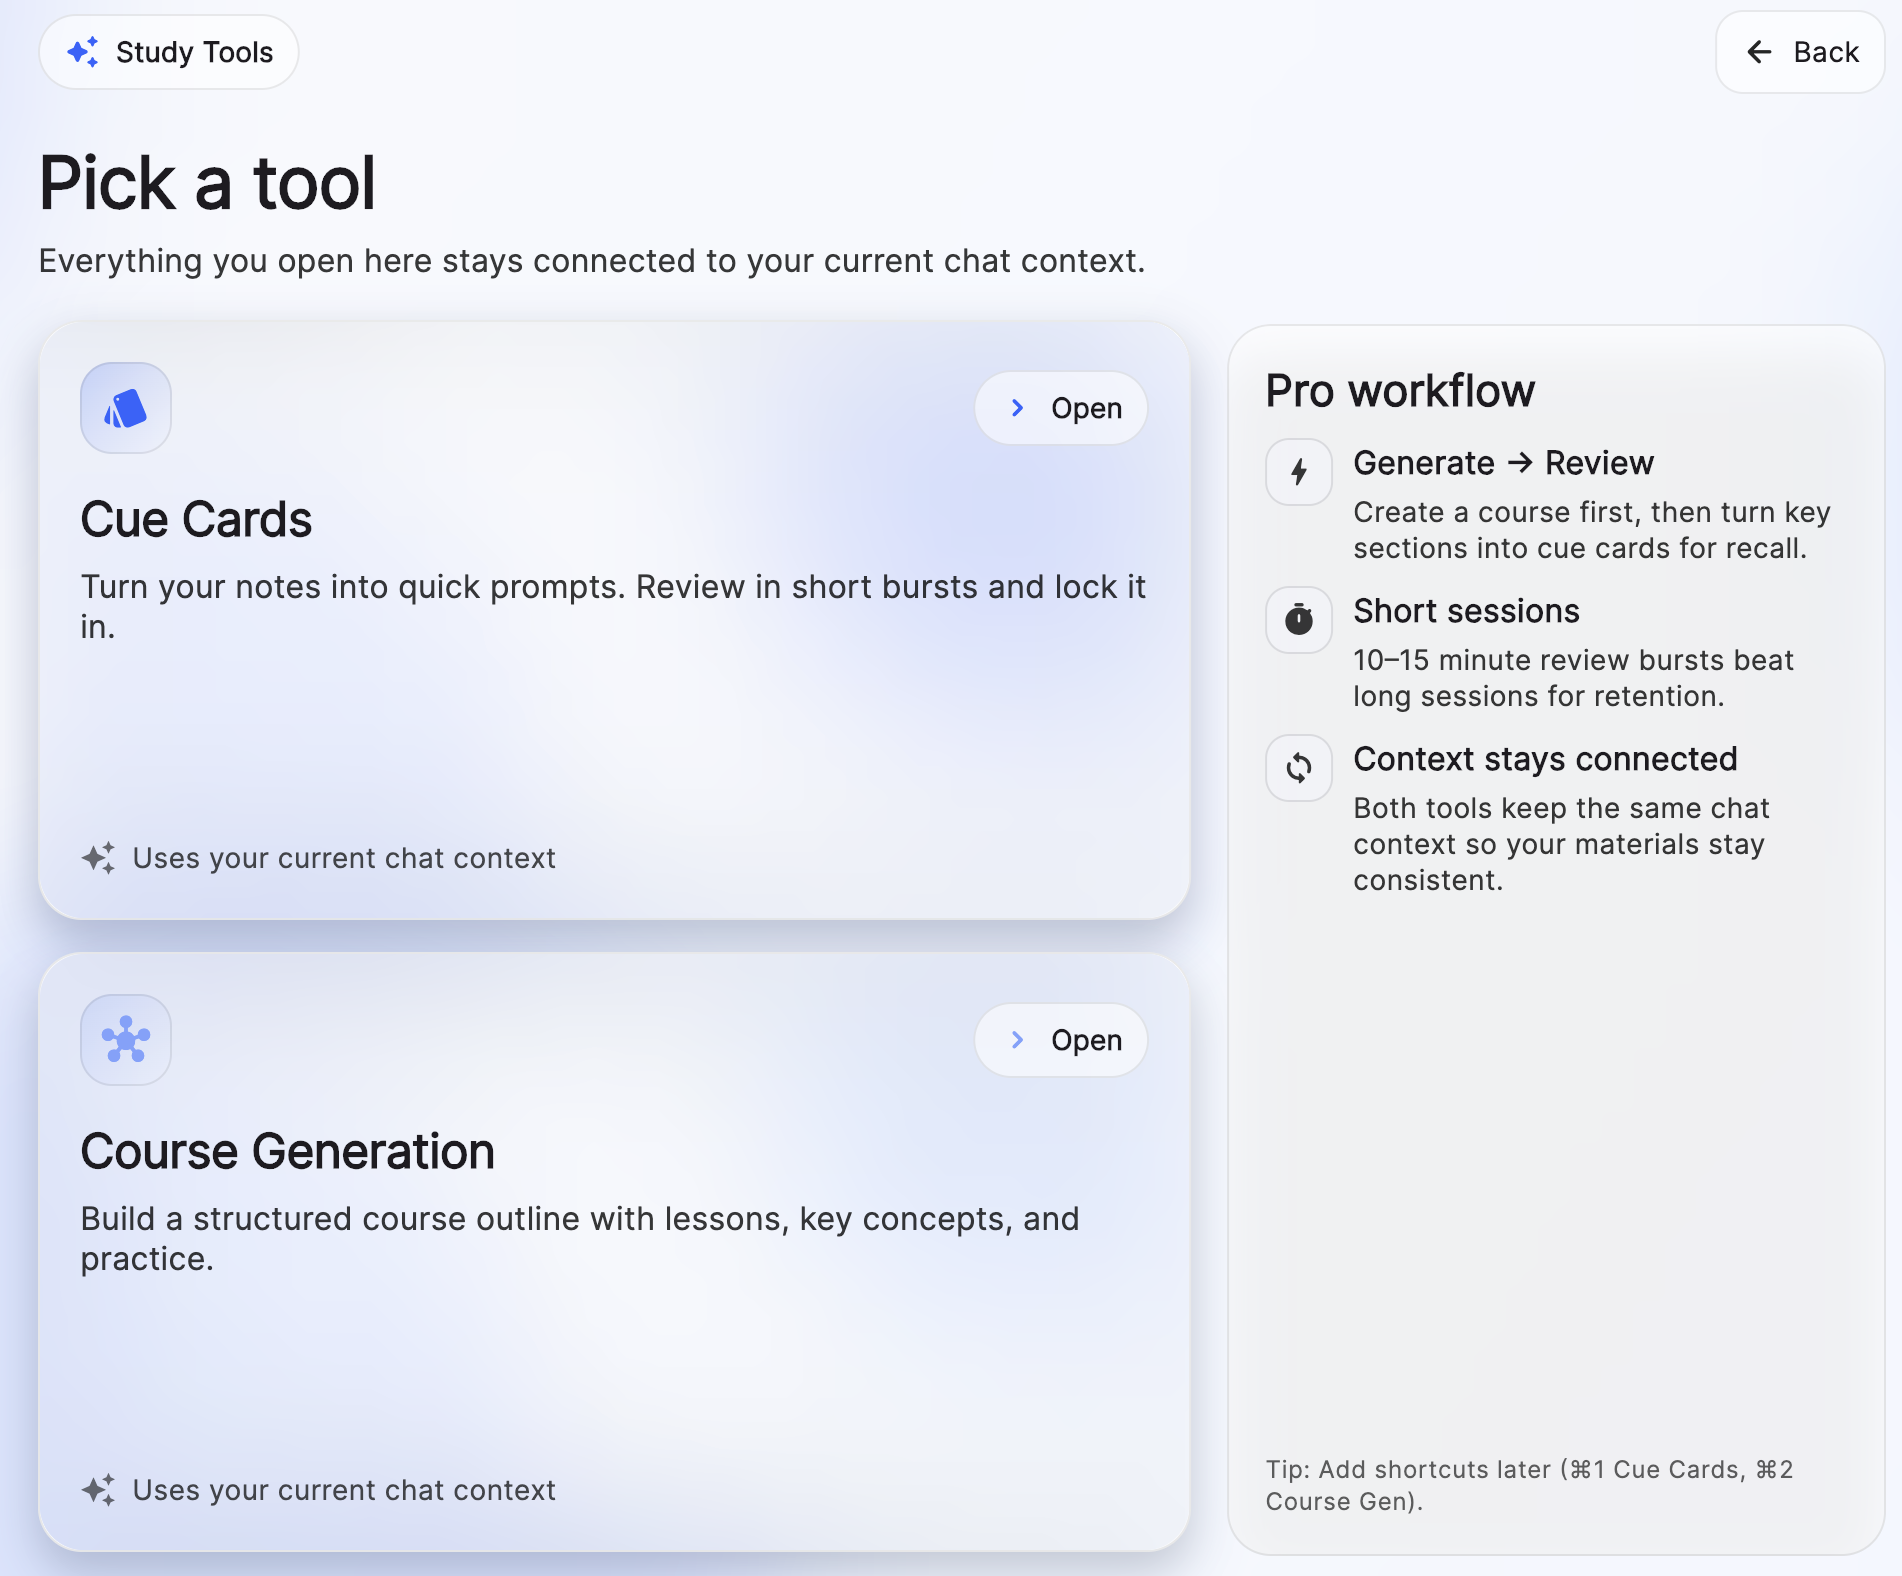
Task: Click the sparkle icon in the Study Tools pill
Action: [x=84, y=52]
